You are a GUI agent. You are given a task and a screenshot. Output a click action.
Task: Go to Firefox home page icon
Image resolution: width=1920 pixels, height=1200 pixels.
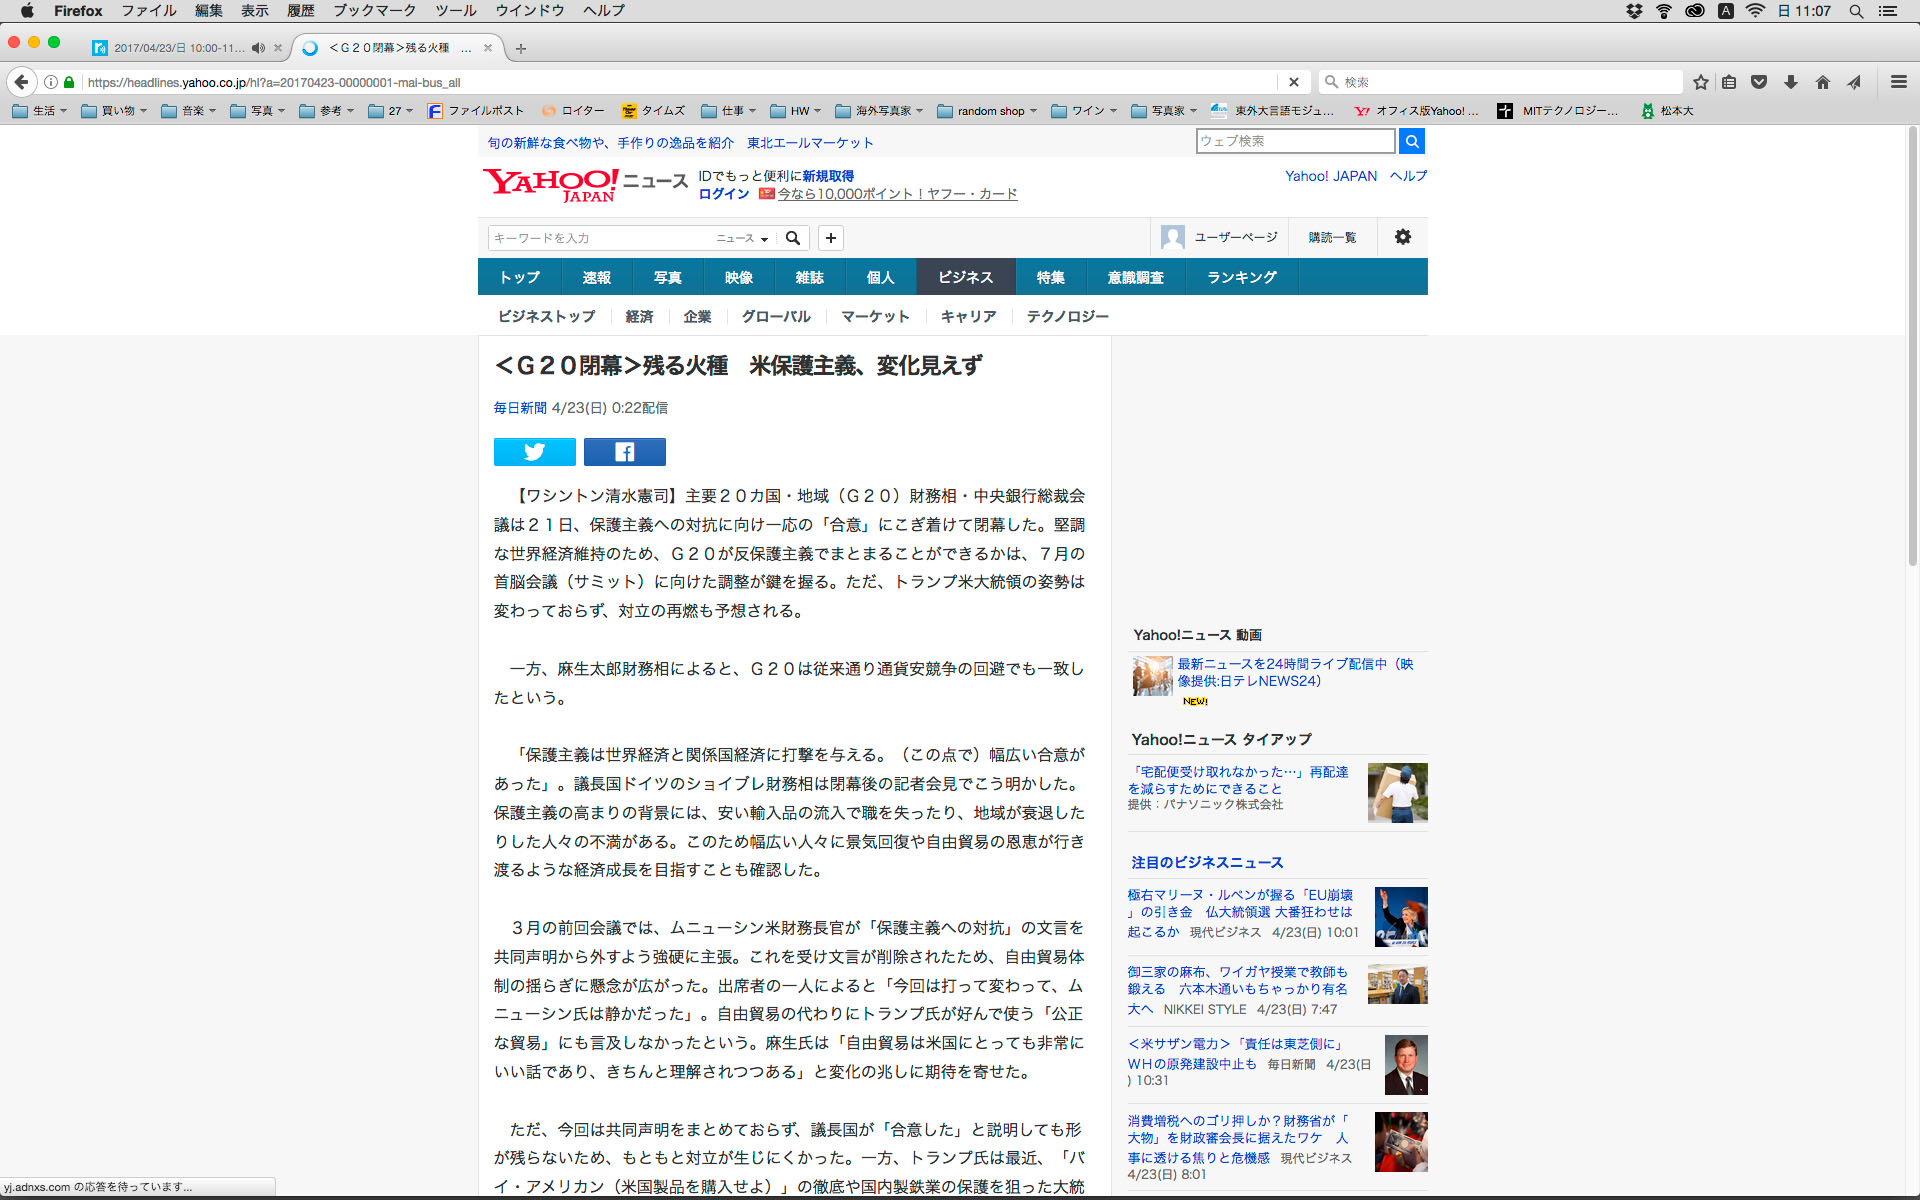1822,82
